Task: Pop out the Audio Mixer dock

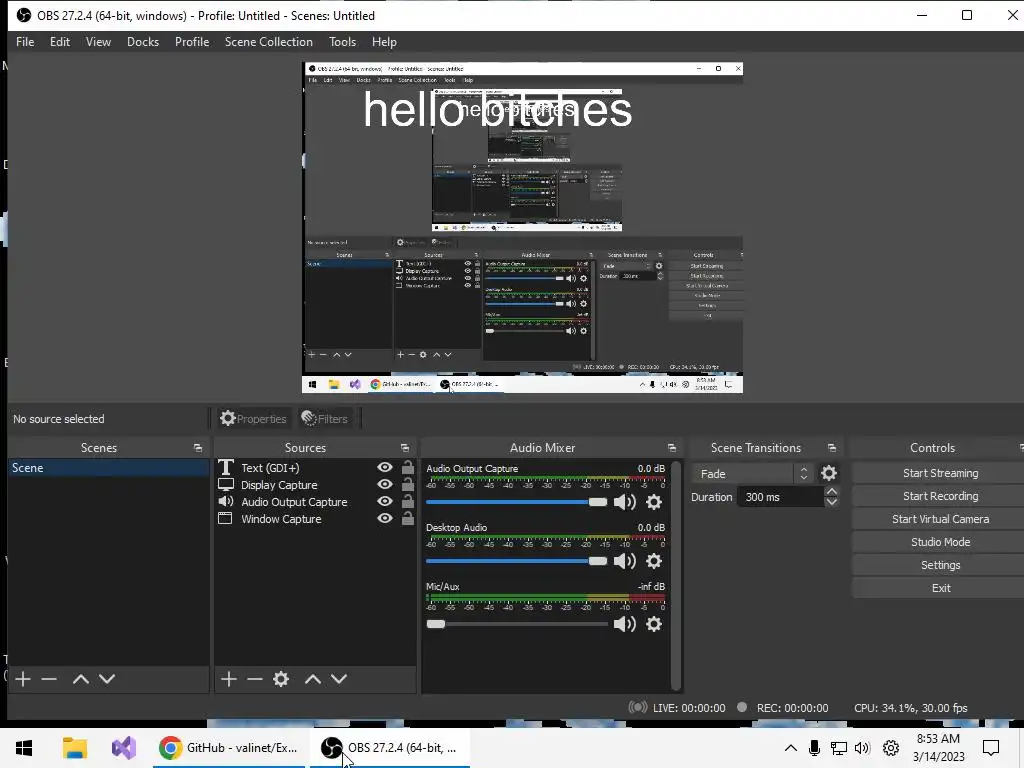Action: [x=672, y=448]
